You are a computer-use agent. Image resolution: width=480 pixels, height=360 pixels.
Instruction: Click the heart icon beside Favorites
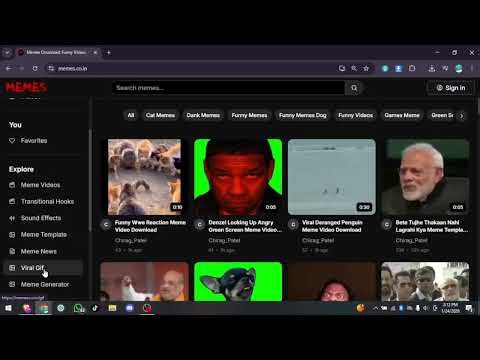point(12,141)
